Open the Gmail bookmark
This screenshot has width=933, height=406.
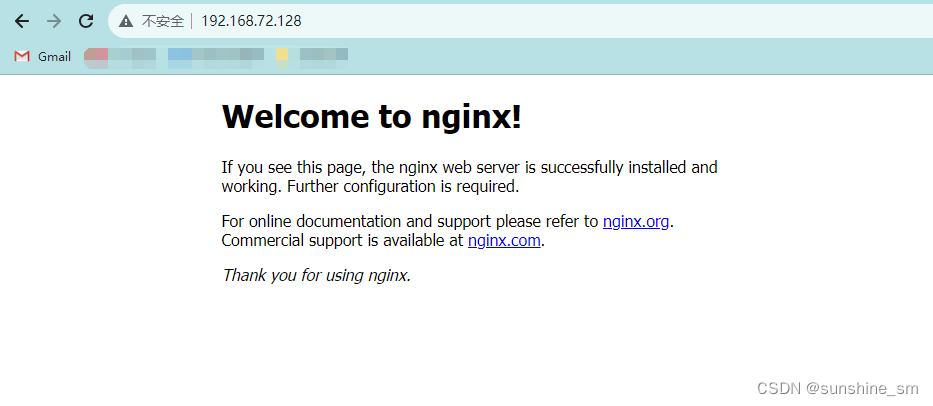point(42,57)
